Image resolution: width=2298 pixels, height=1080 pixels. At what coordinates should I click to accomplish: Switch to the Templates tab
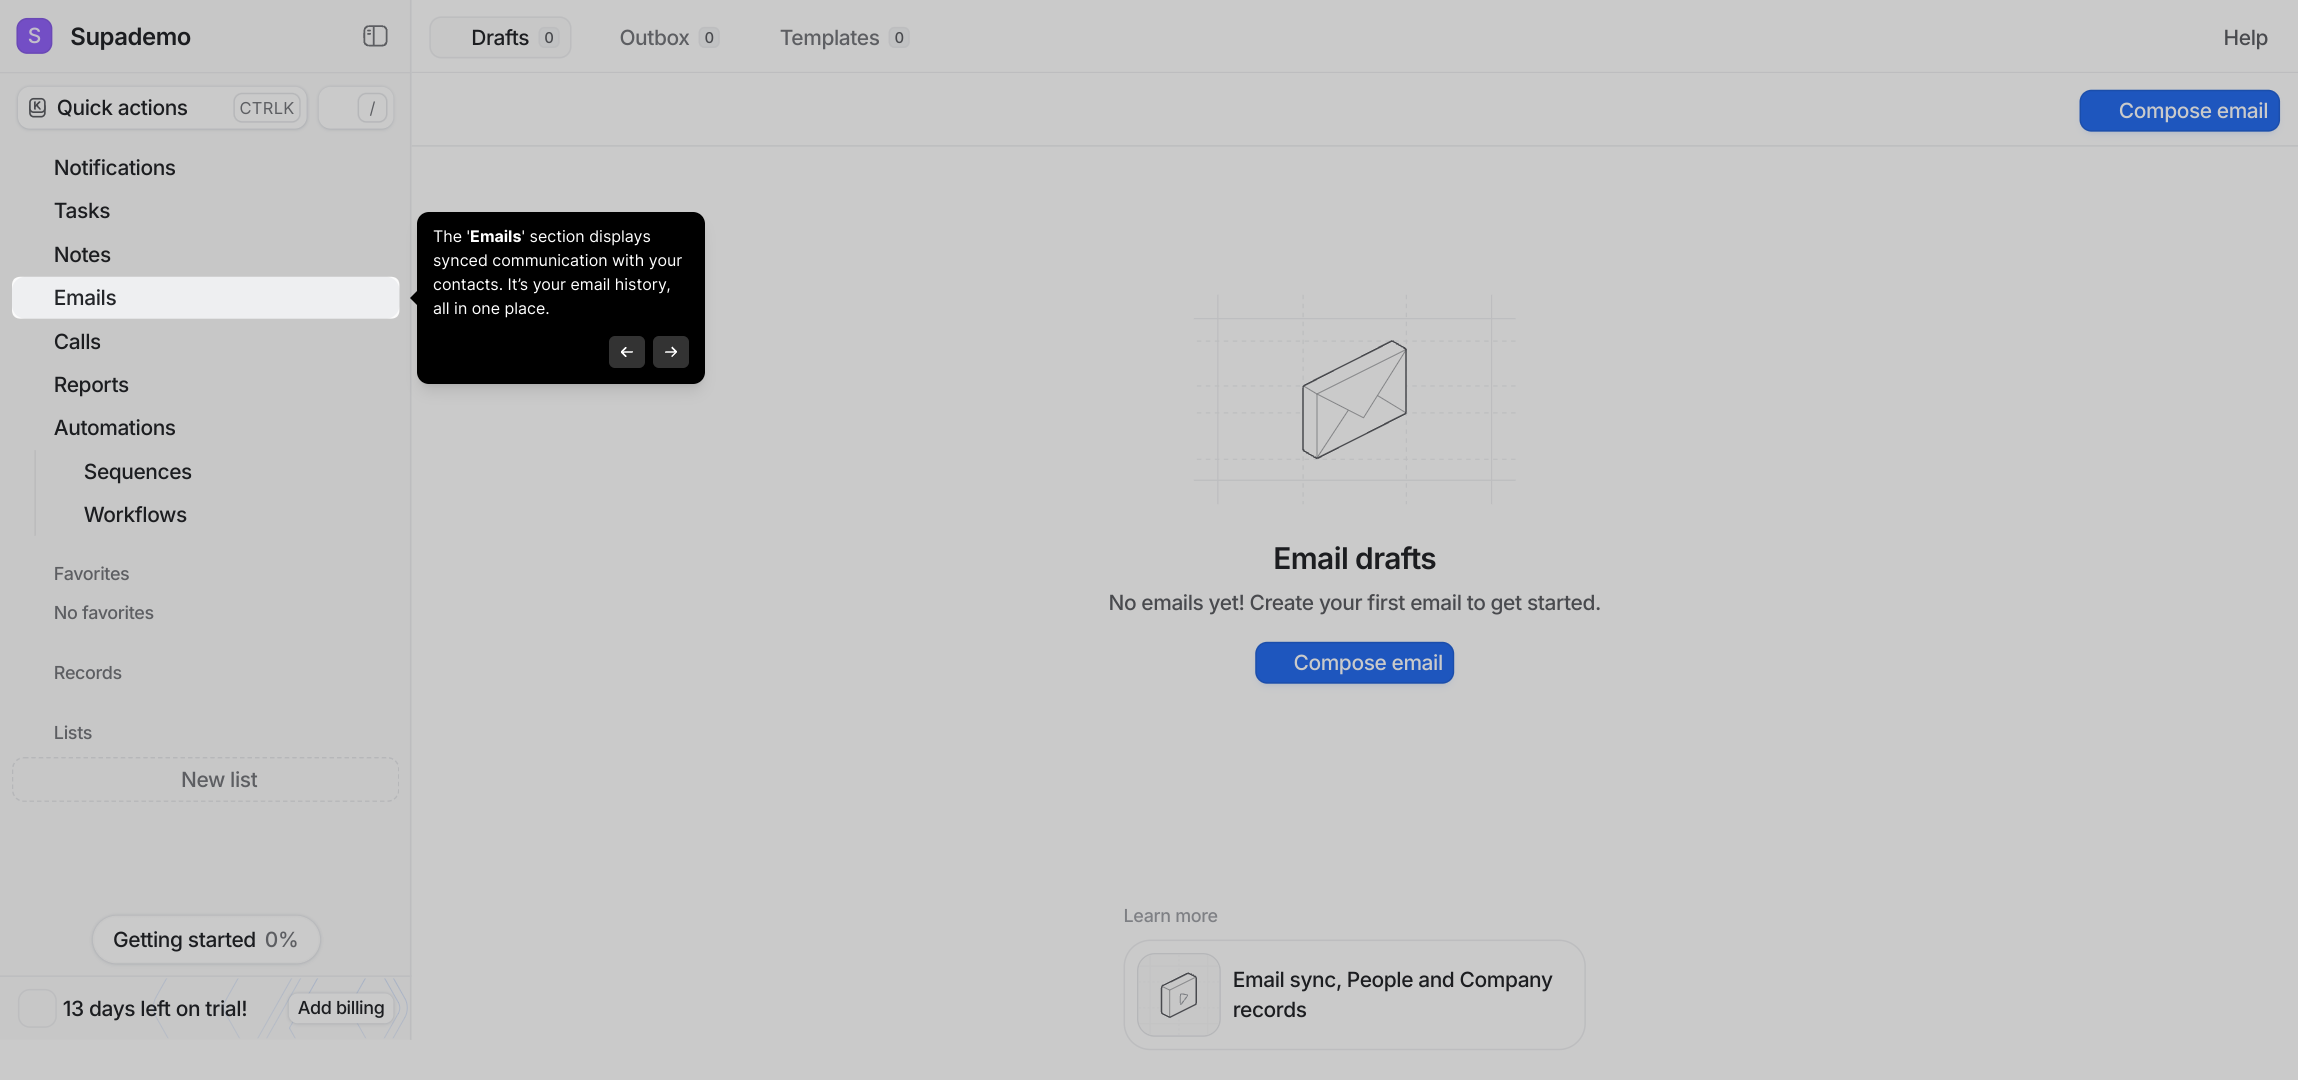point(844,38)
